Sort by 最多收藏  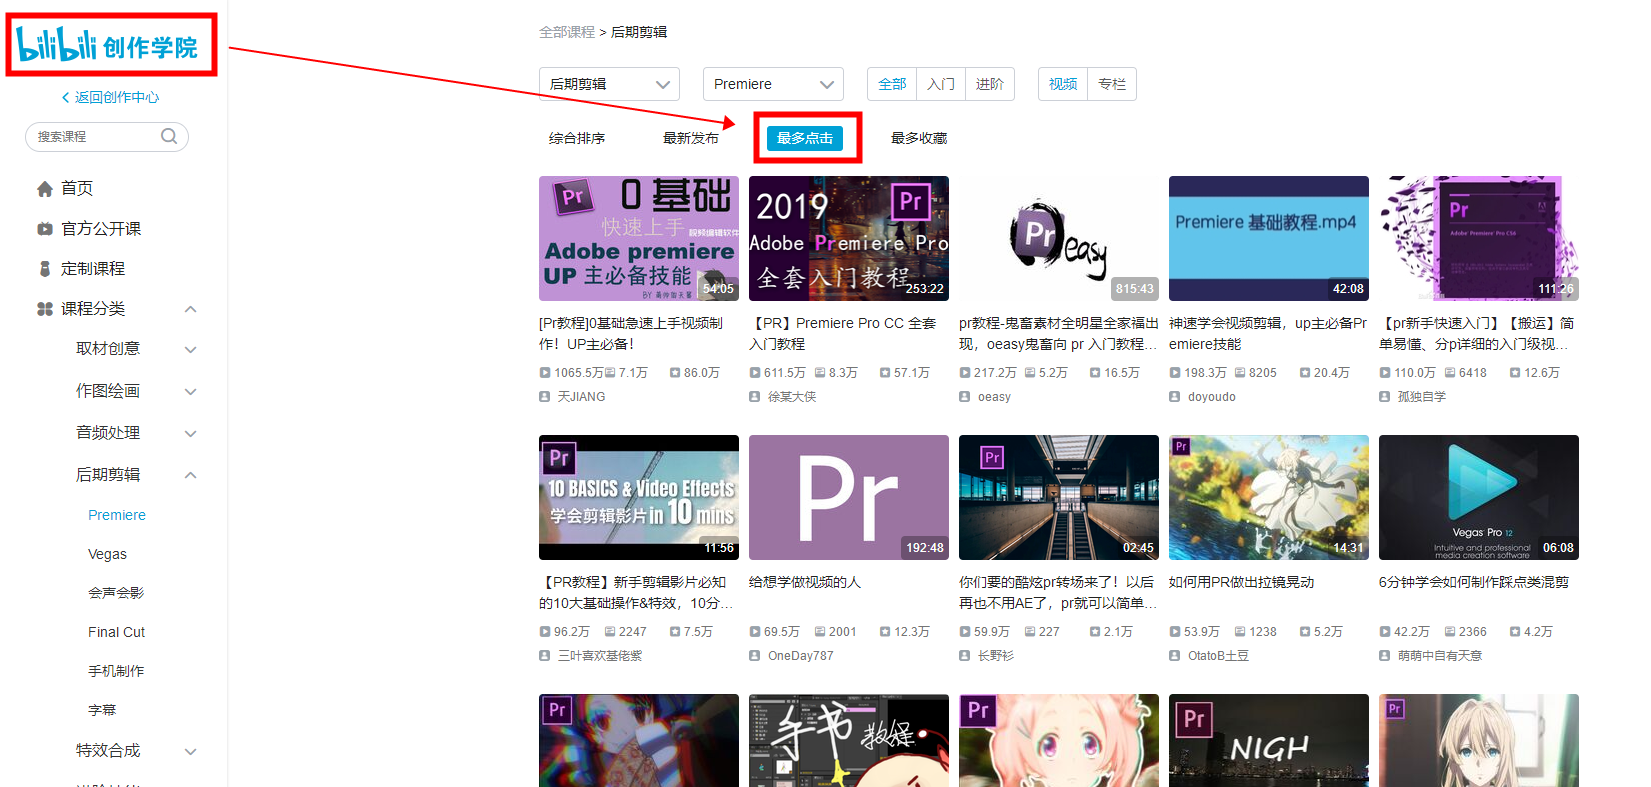(919, 138)
